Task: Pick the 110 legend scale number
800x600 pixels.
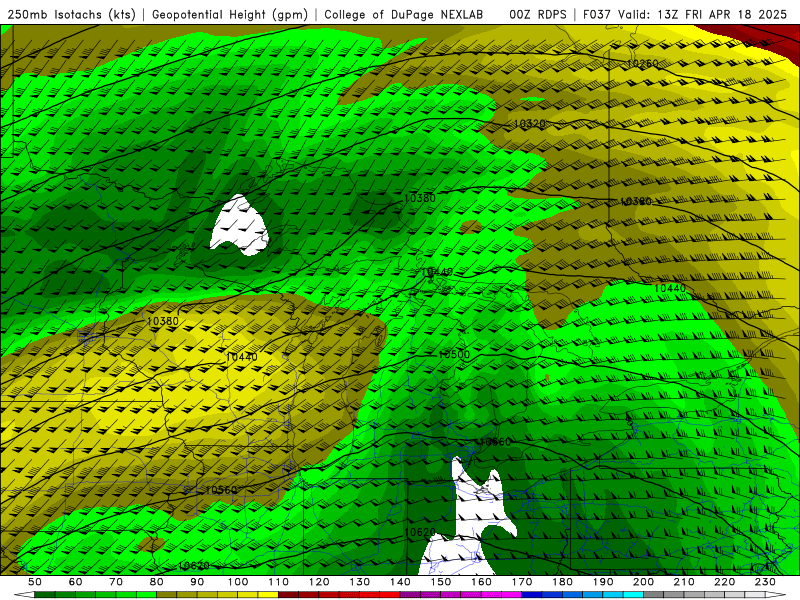Action: (x=279, y=582)
